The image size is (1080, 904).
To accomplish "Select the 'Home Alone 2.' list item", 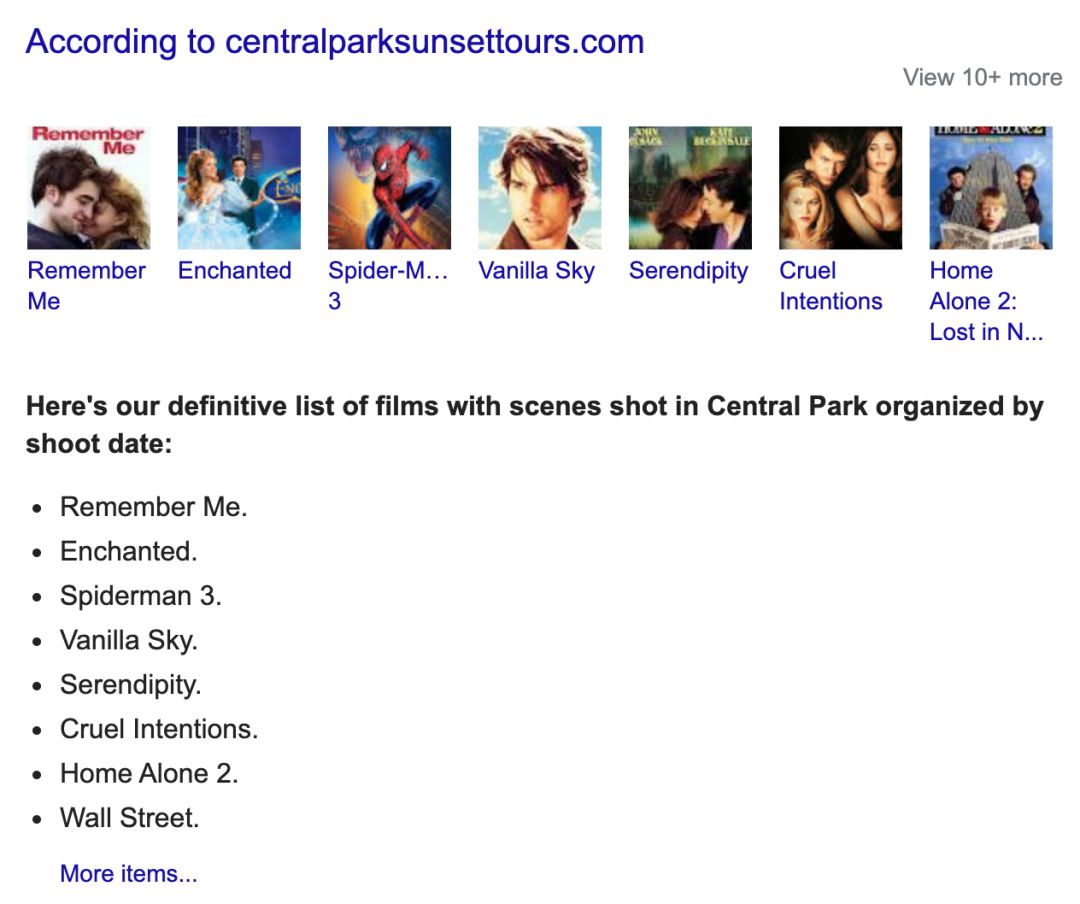I will (149, 773).
